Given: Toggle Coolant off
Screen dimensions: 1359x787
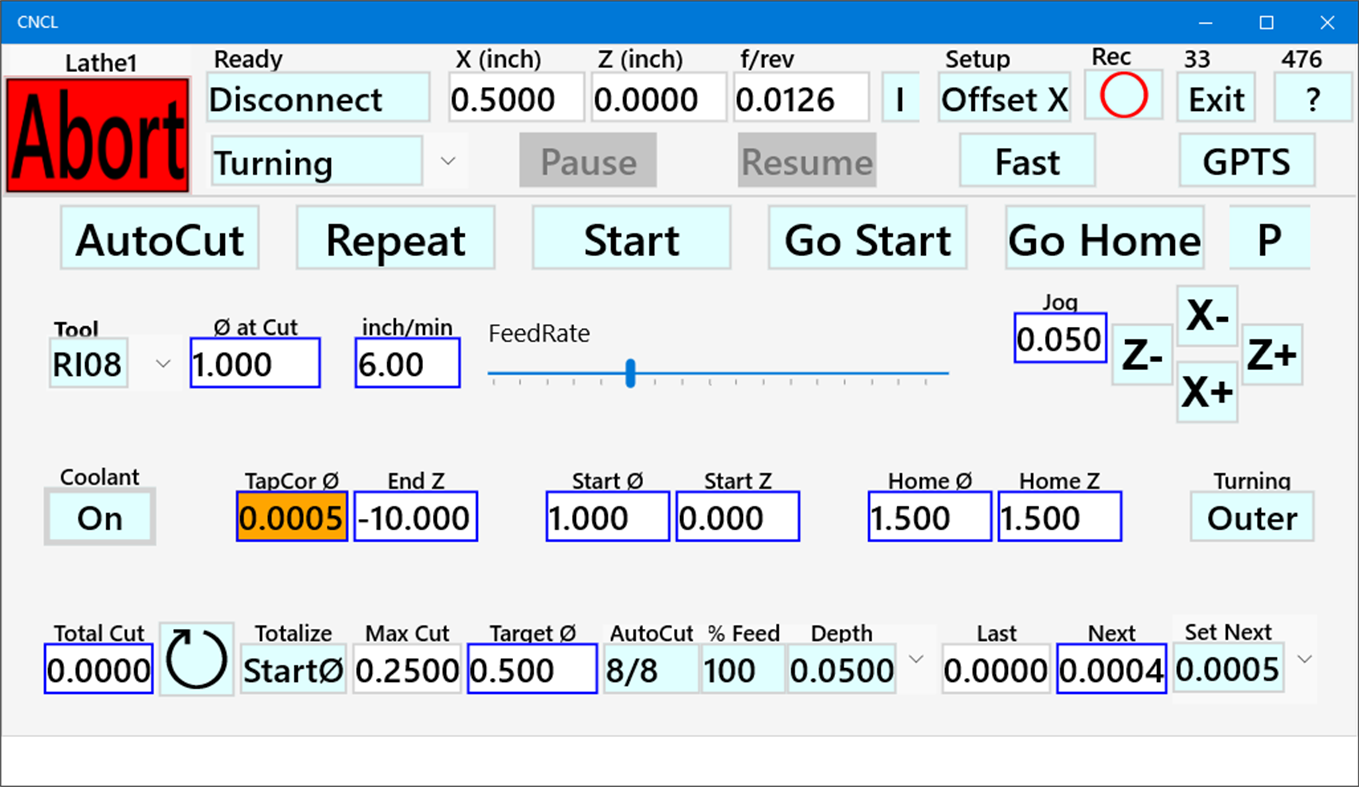Looking at the screenshot, I should click(99, 517).
